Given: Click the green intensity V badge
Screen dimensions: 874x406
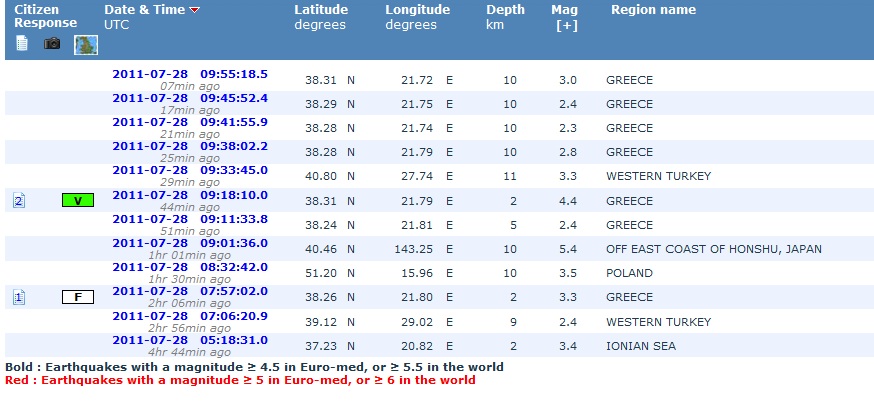Looking at the screenshot, I should click(x=77, y=201).
